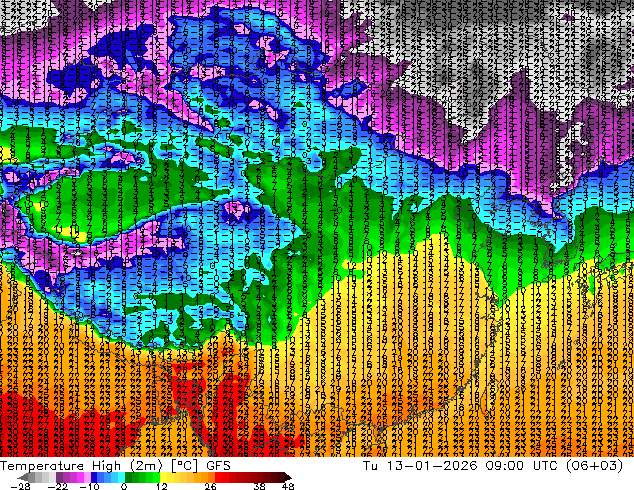Click the "GFS" model label
634x490 pixels.
click(x=218, y=465)
